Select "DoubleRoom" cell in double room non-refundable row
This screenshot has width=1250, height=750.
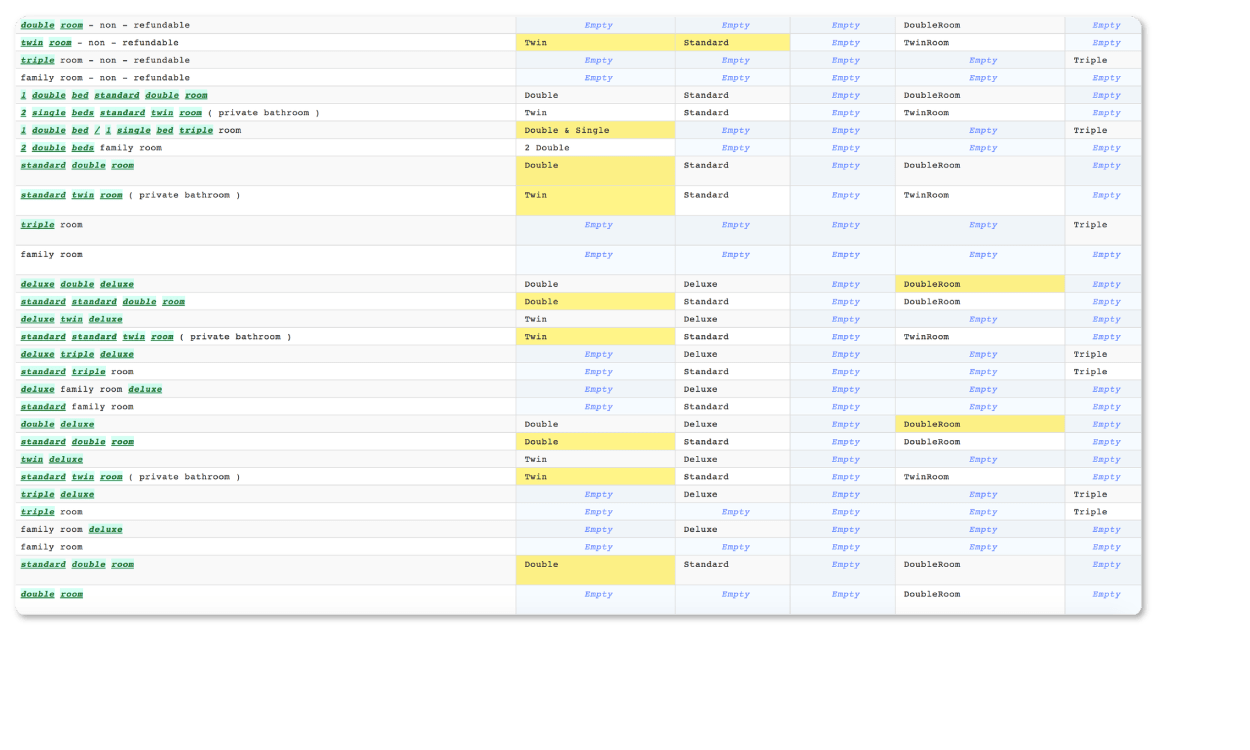click(x=979, y=25)
